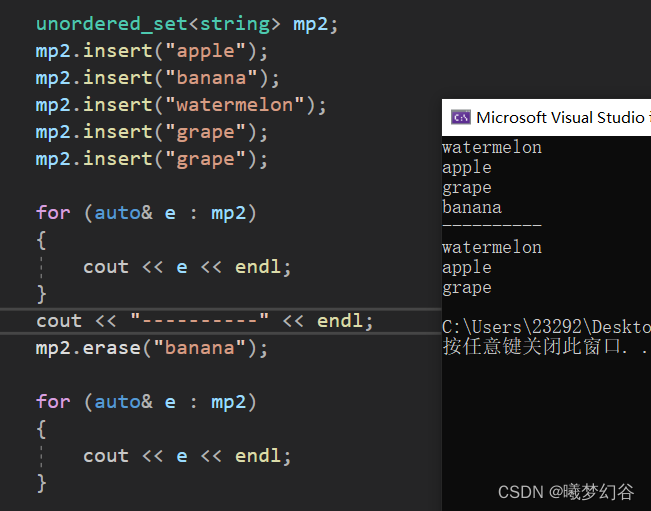This screenshot has width=651, height=511.
Task: Click the second mp2.insert("grape") line
Action: (152, 159)
